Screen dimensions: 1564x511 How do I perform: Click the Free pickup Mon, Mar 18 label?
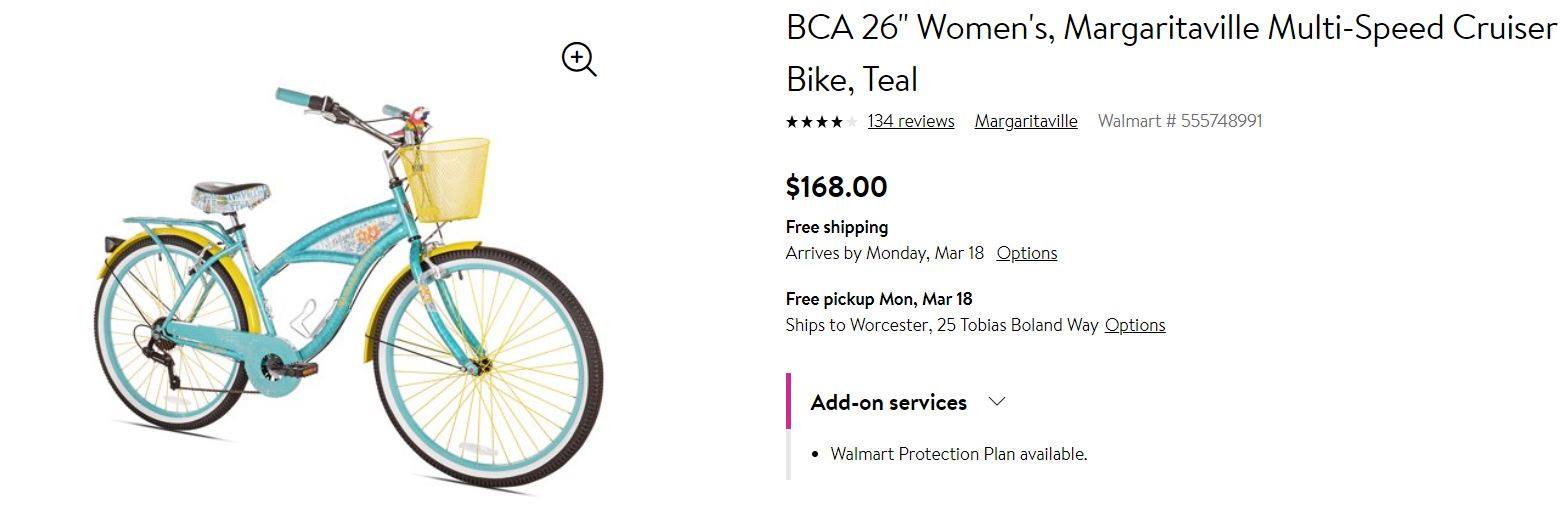click(879, 299)
